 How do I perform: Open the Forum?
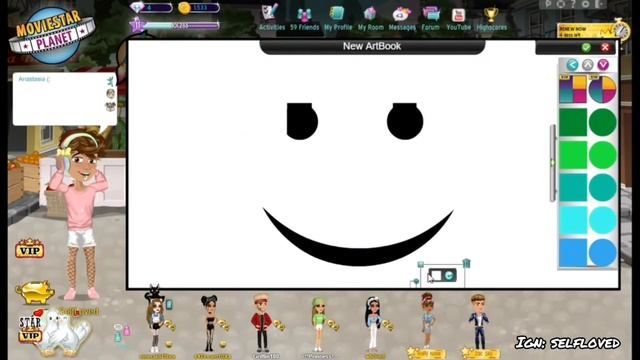pos(431,18)
